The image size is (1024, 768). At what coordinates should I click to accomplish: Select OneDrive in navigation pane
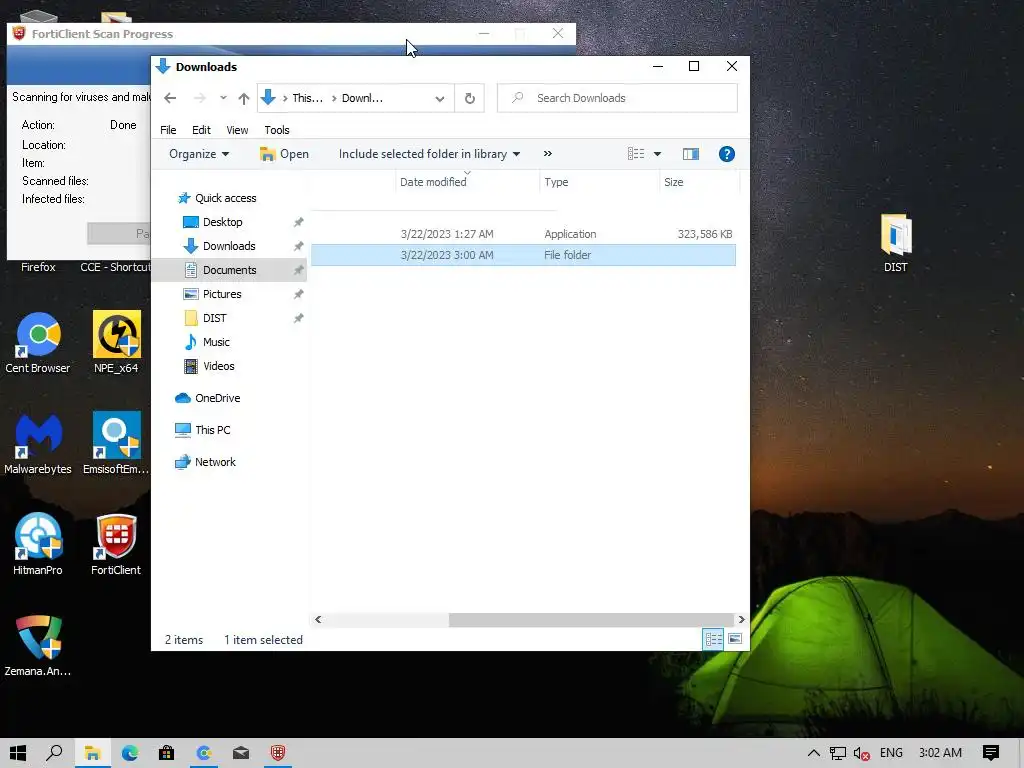tap(217, 398)
